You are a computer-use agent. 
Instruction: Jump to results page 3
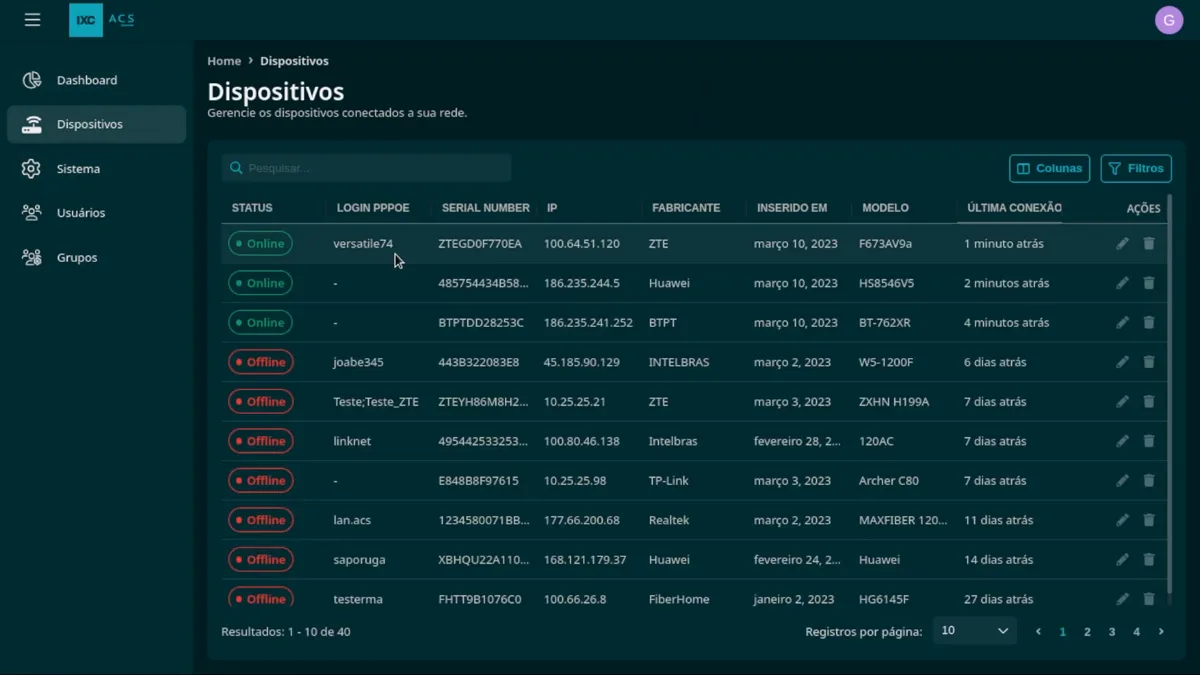pos(1112,632)
